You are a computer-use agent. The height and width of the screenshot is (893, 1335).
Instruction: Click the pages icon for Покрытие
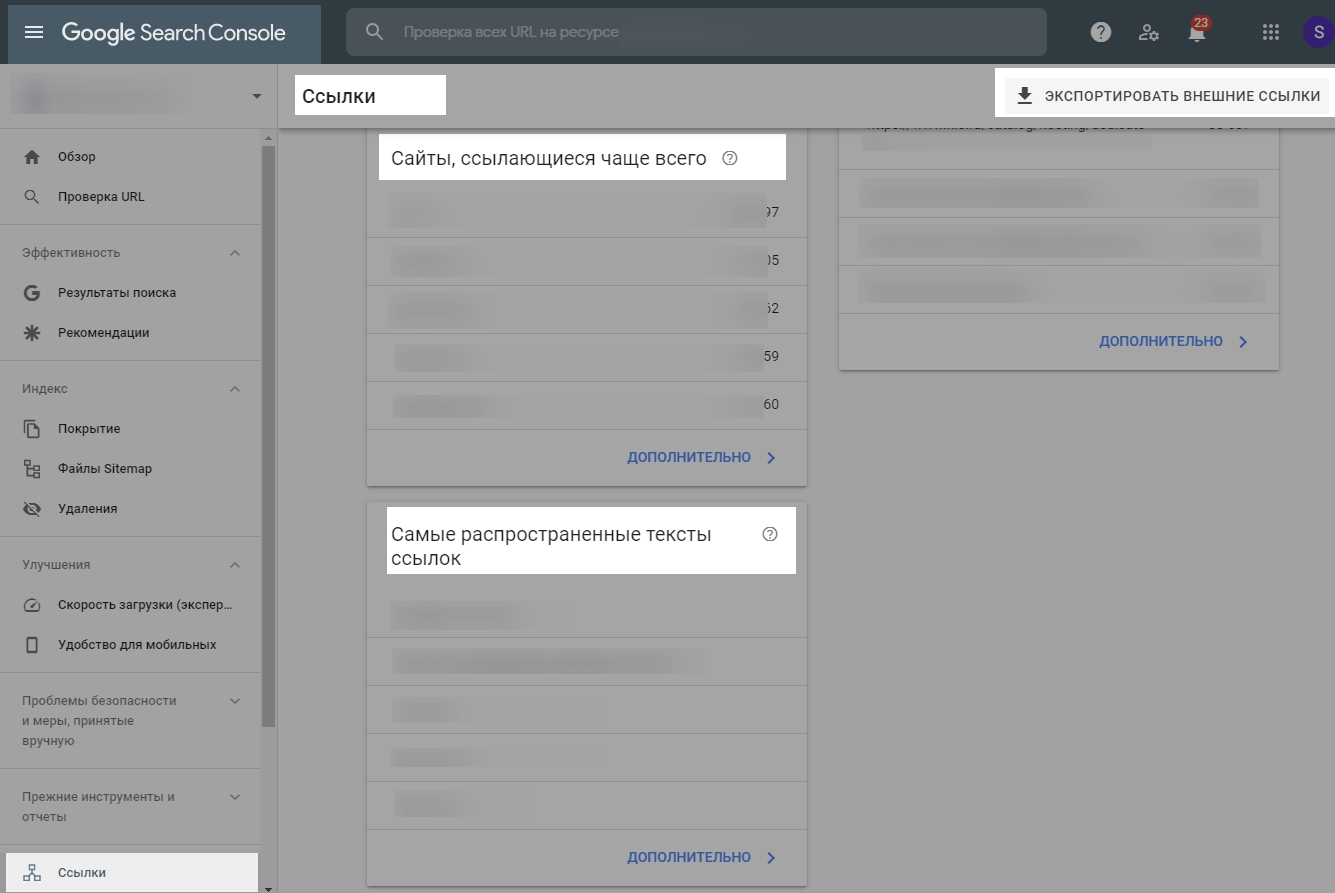pyautogui.click(x=32, y=429)
